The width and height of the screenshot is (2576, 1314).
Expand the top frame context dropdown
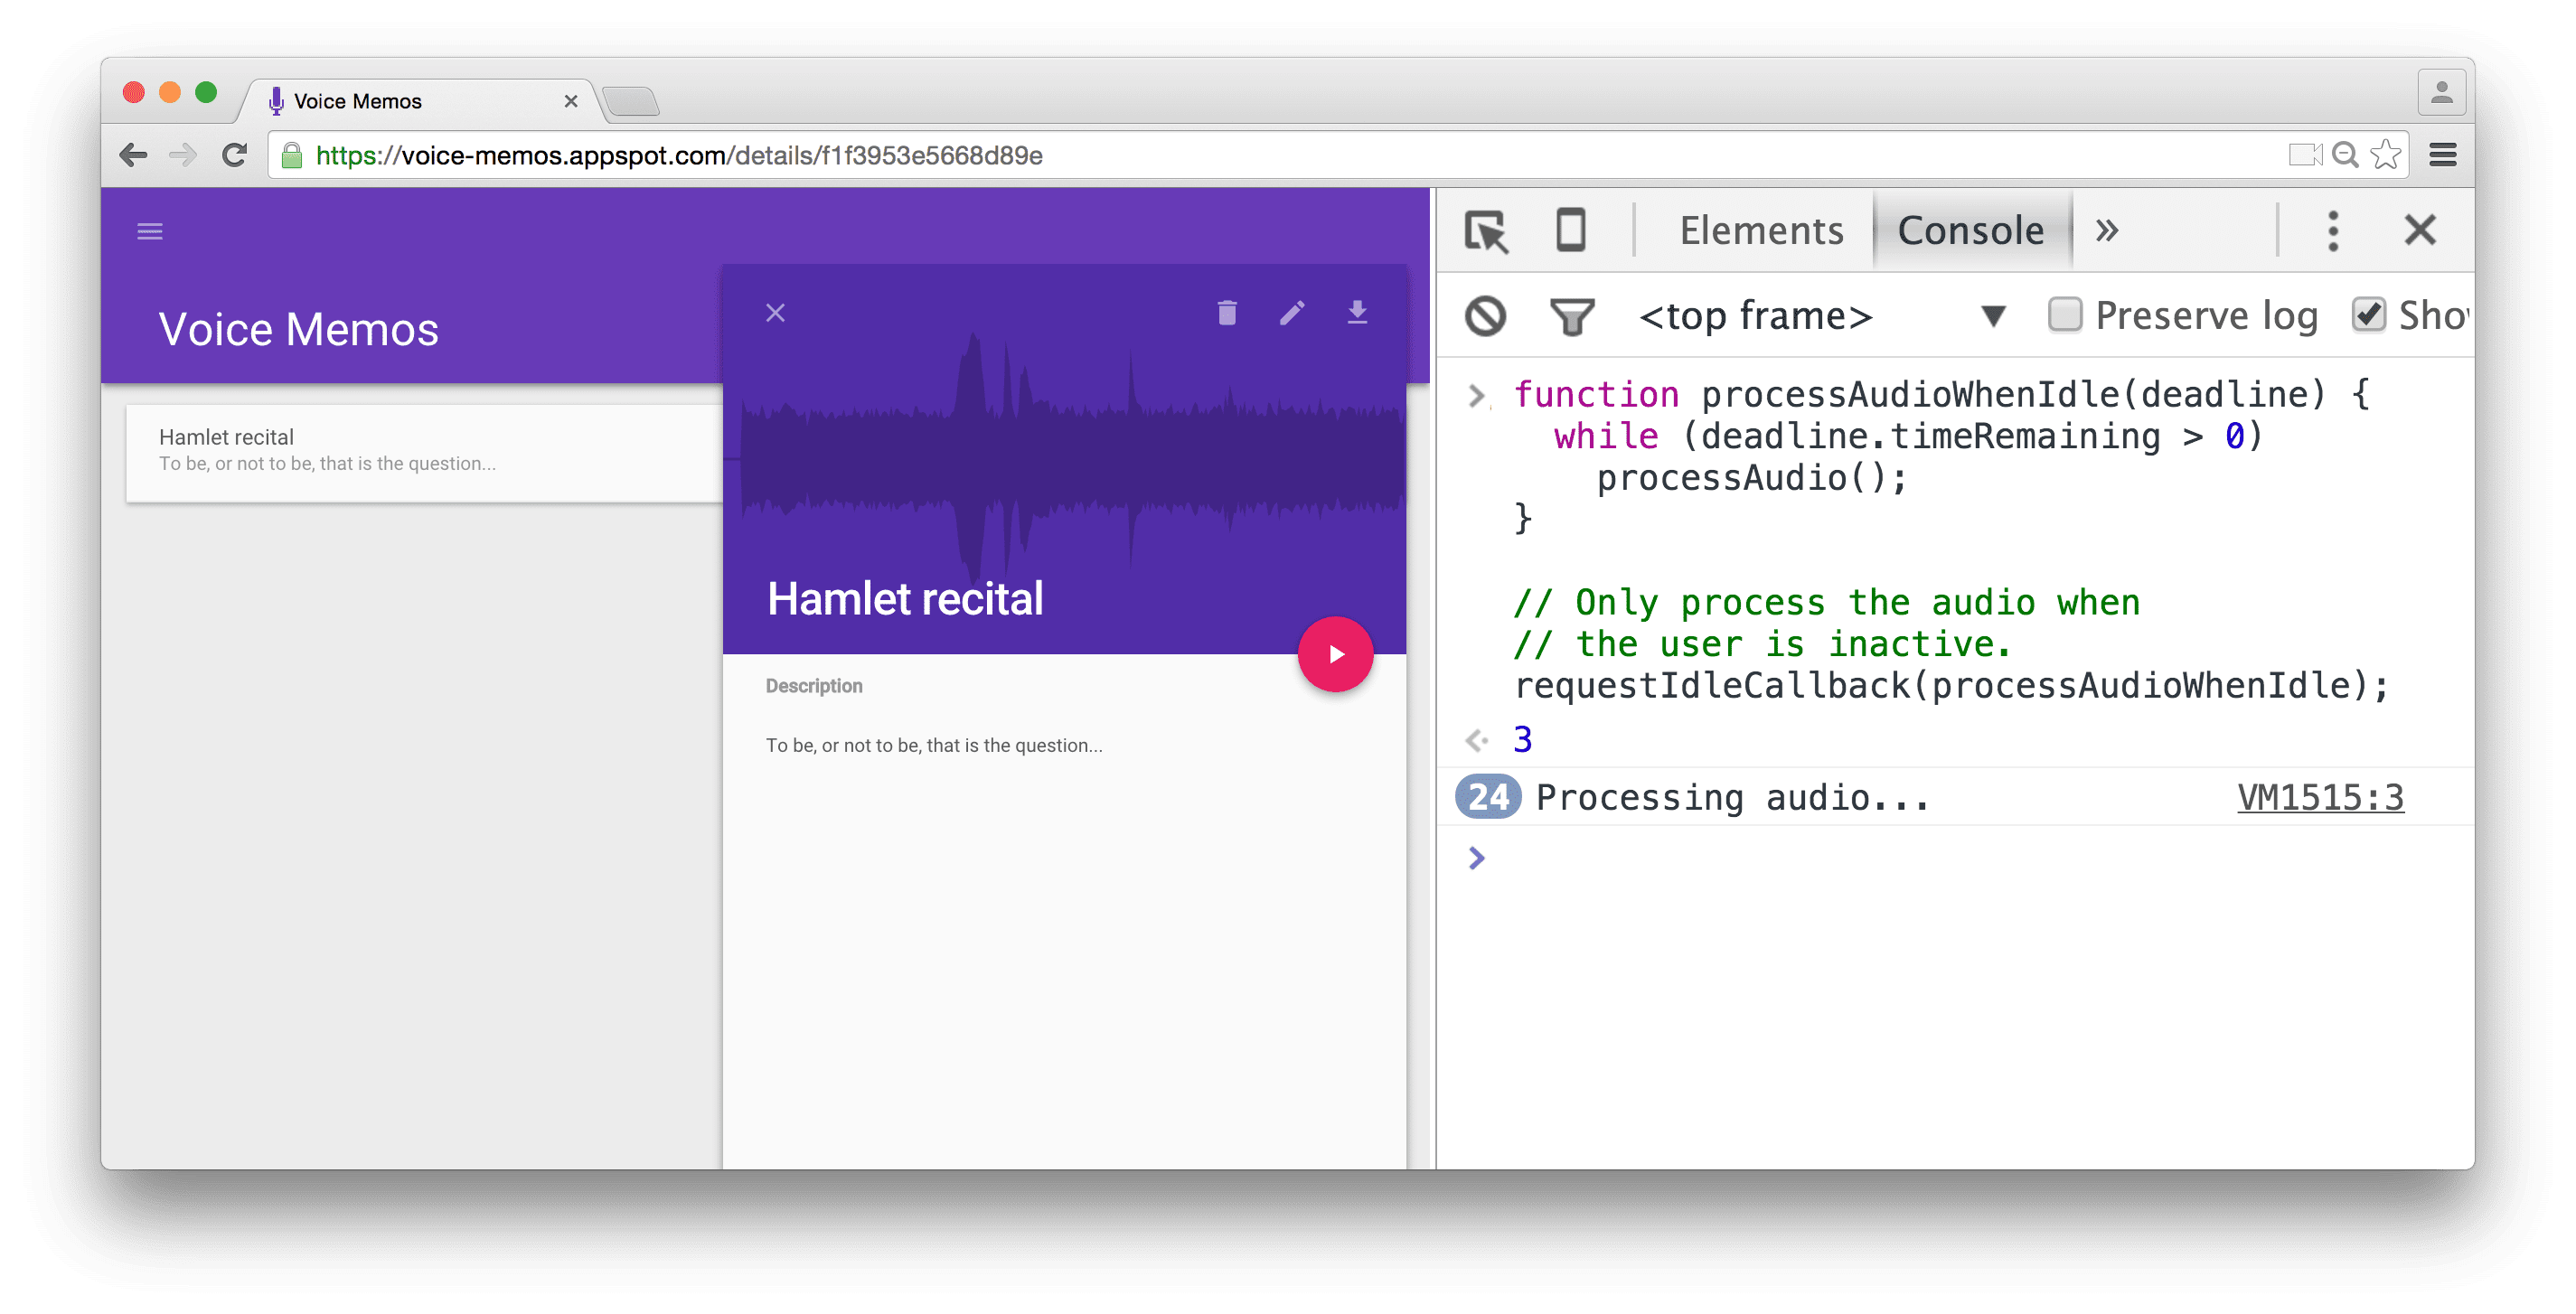click(1998, 317)
